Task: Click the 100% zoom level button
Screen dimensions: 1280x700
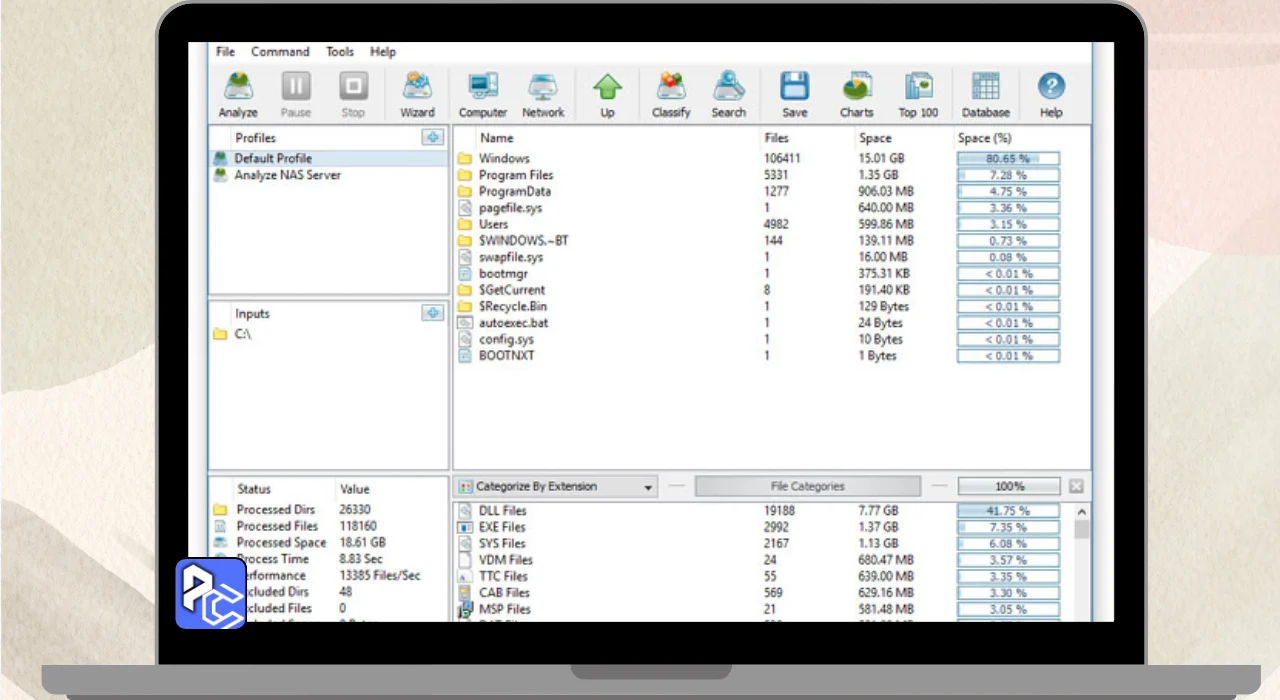Action: (1008, 487)
